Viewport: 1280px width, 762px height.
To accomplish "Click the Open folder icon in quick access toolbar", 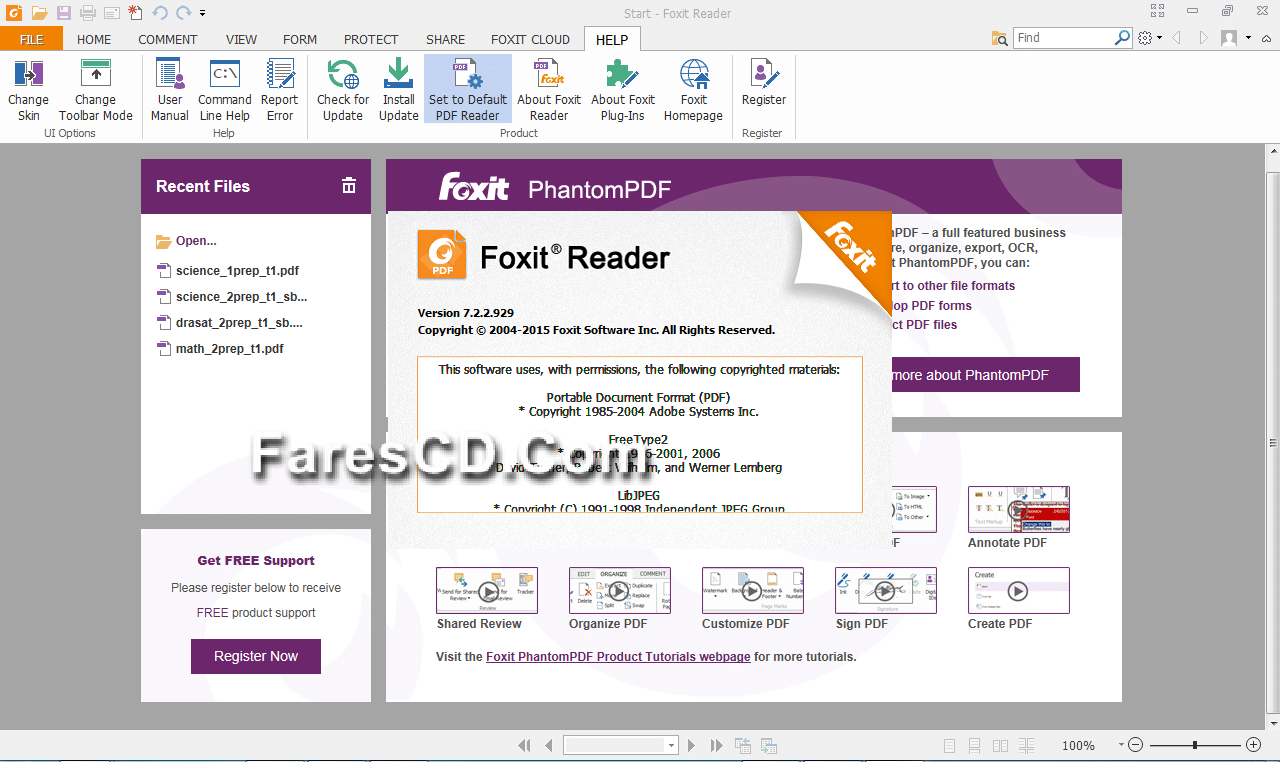I will pos(39,13).
